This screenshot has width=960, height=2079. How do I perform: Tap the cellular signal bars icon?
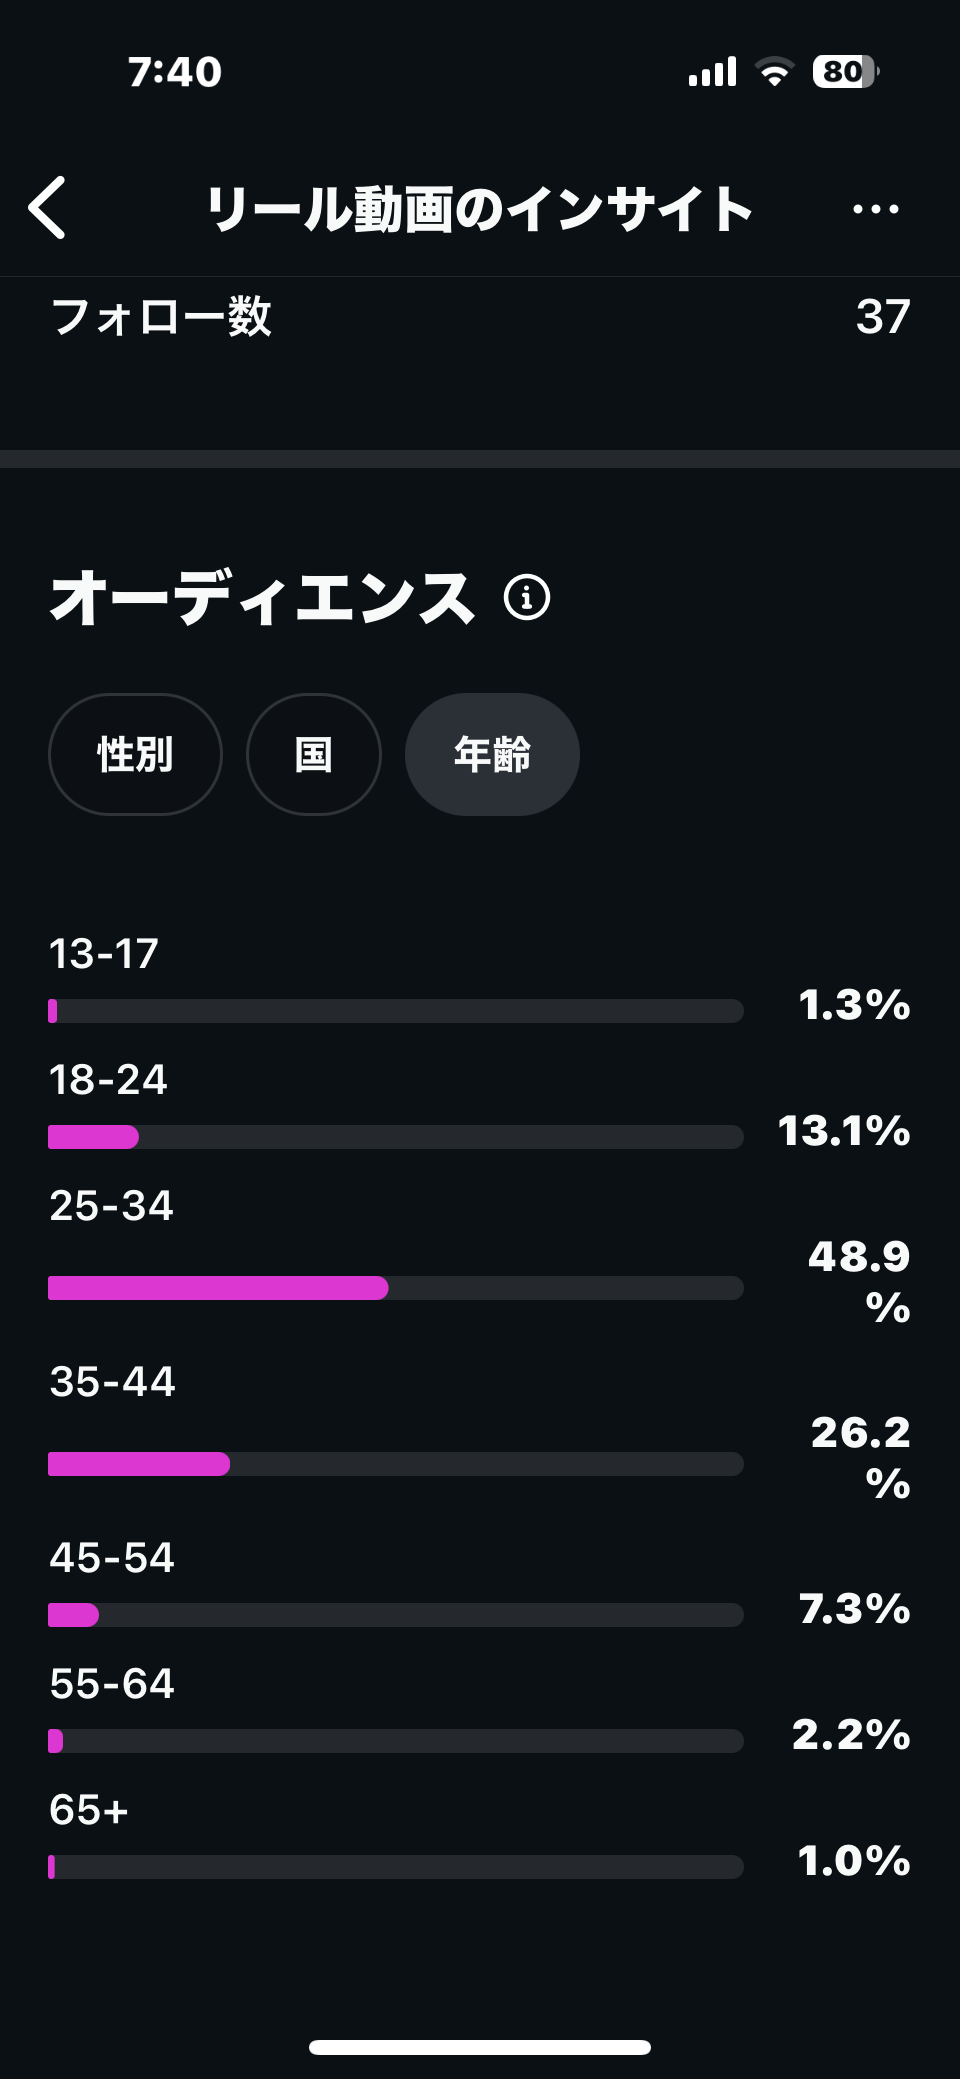[x=712, y=72]
